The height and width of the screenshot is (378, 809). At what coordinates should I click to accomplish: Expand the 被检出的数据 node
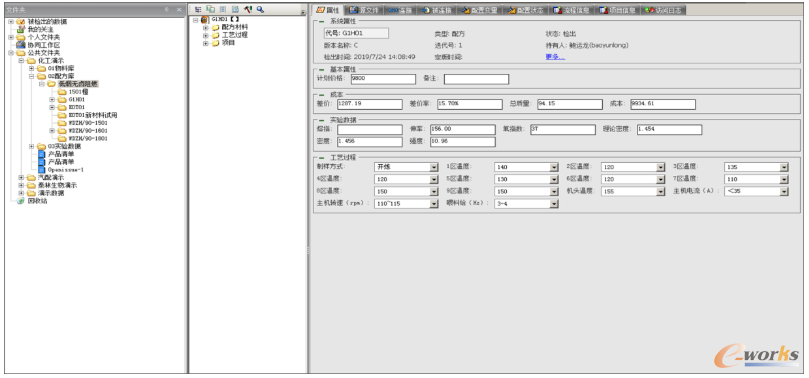click(x=11, y=22)
